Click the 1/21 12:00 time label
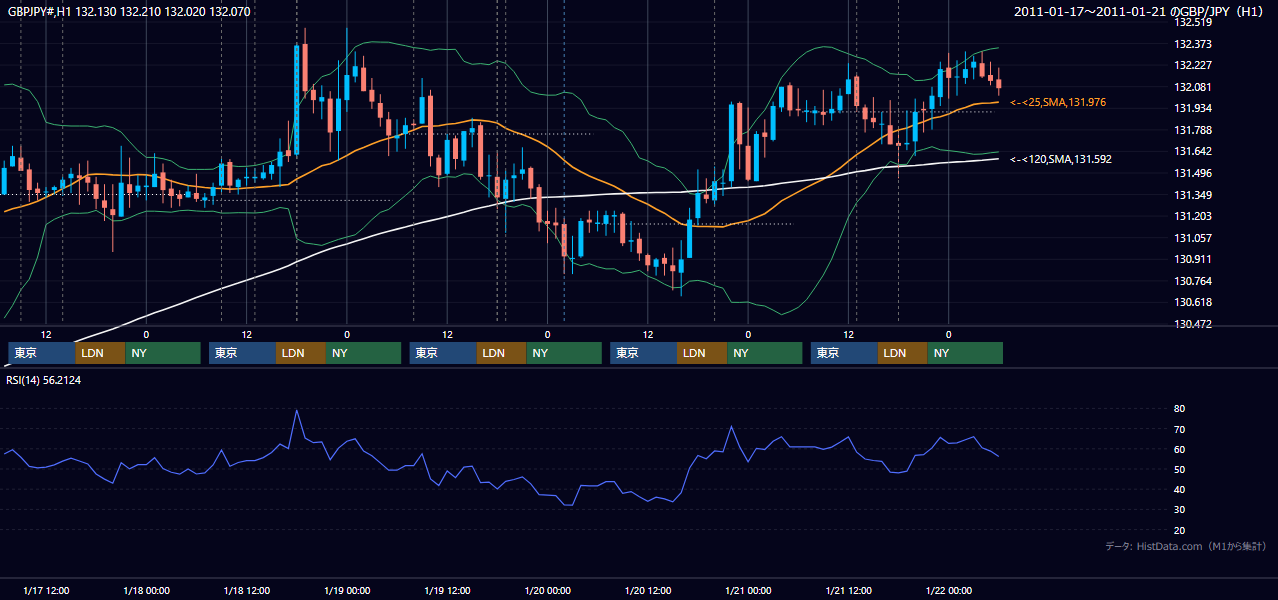Image resolution: width=1278 pixels, height=600 pixels. point(849,591)
